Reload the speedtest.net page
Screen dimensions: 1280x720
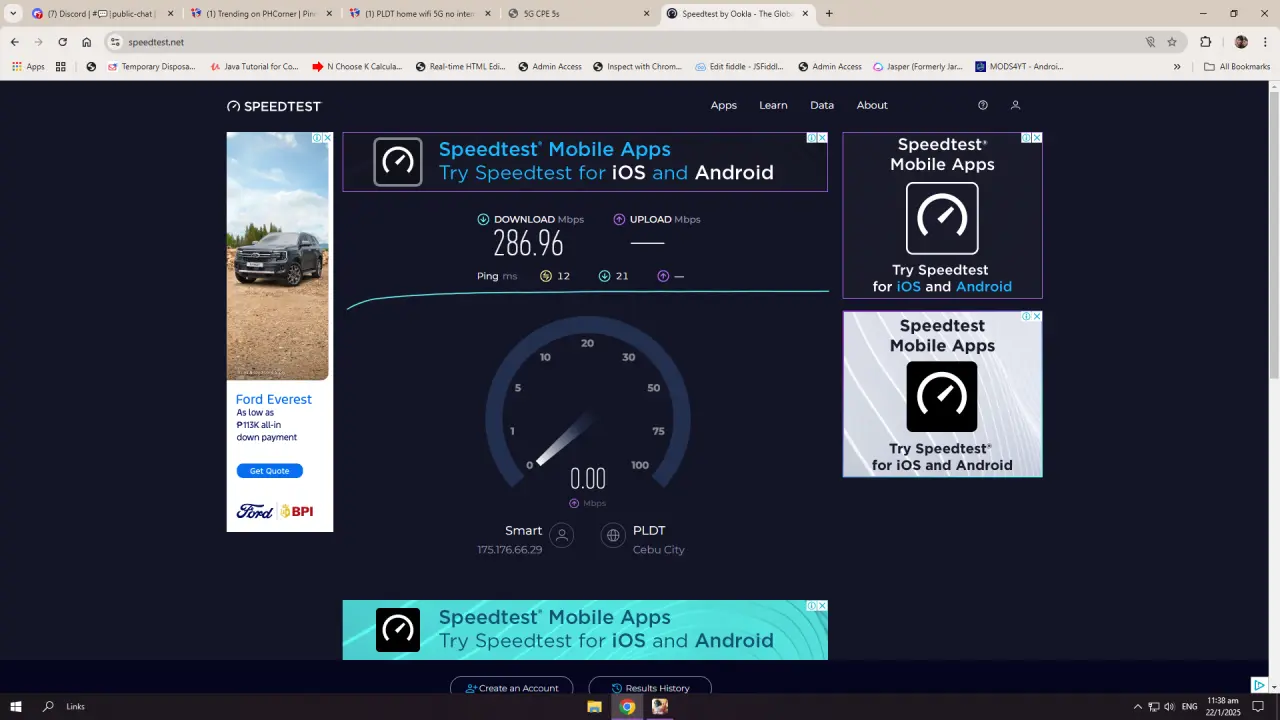(x=62, y=42)
